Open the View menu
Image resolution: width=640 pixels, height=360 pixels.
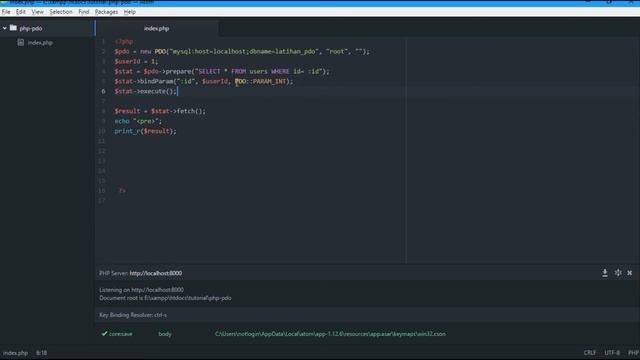coord(38,12)
